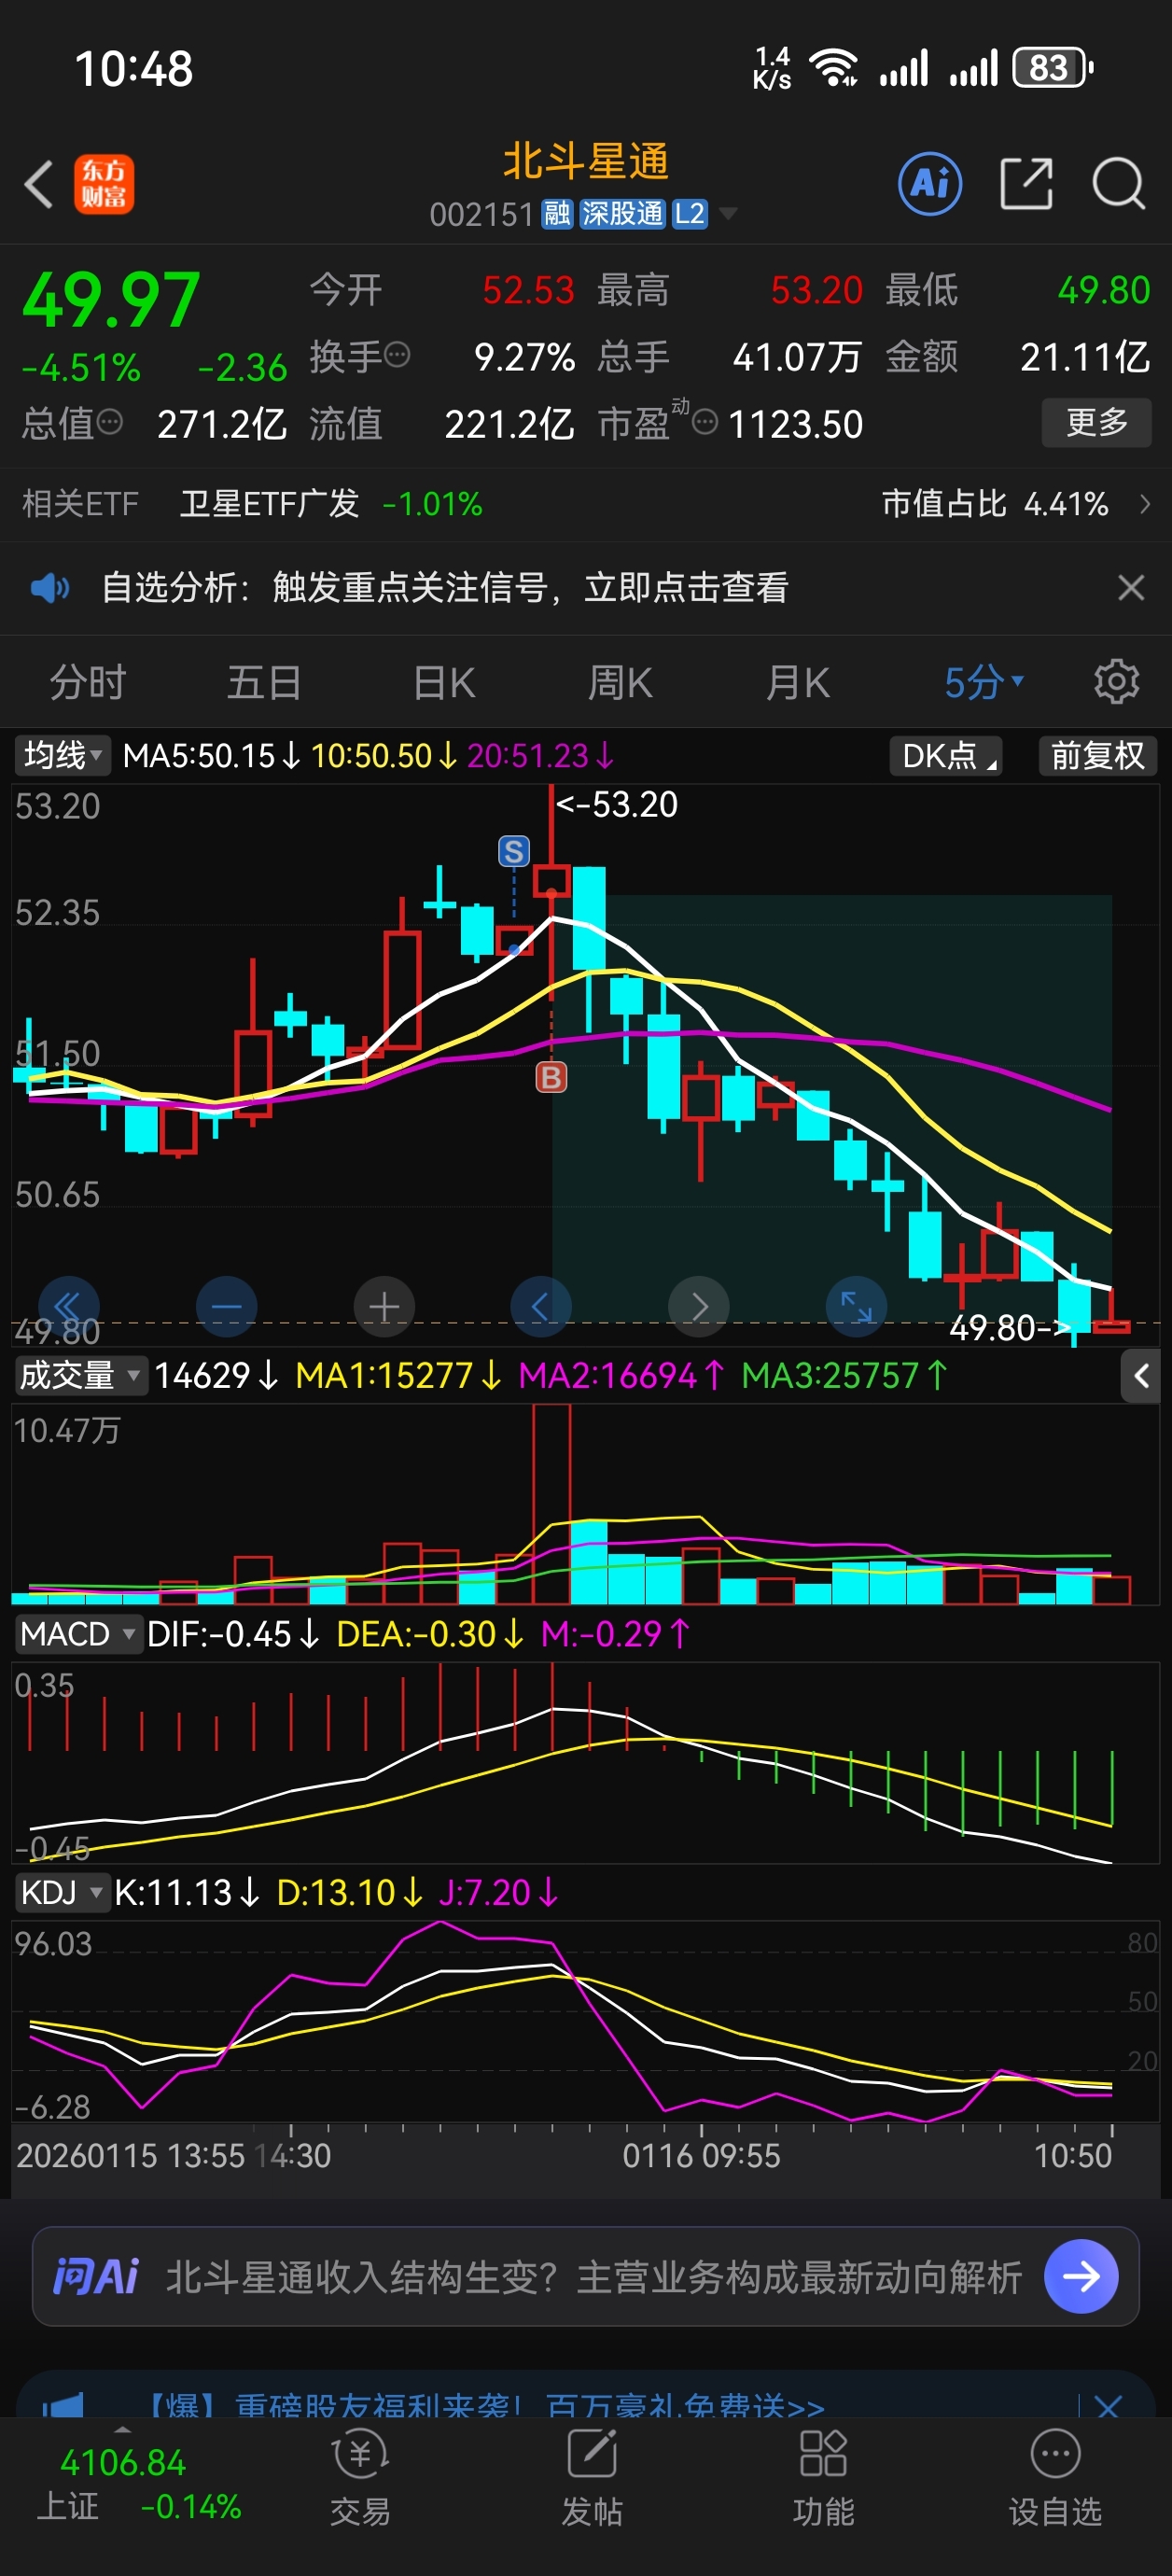1172x2576 pixels.
Task: Switch to 月K tab
Action: coord(797,683)
